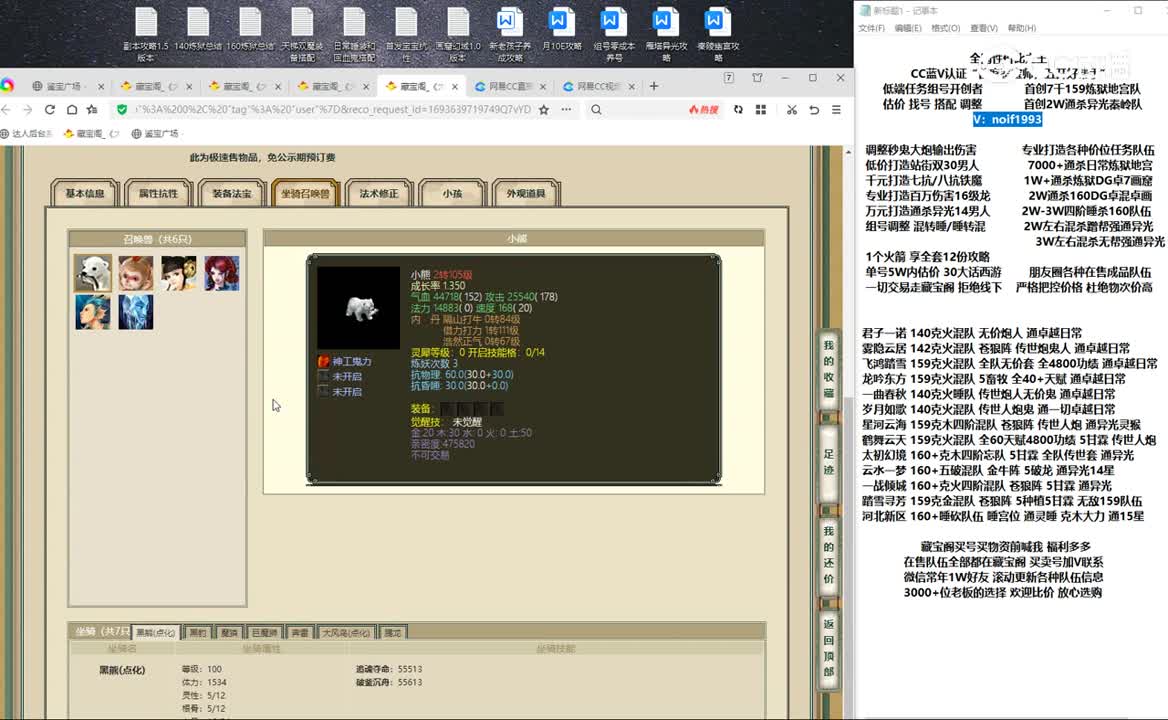Open Notepad 编辑(E) menu
The height and width of the screenshot is (720, 1168).
click(x=908, y=28)
